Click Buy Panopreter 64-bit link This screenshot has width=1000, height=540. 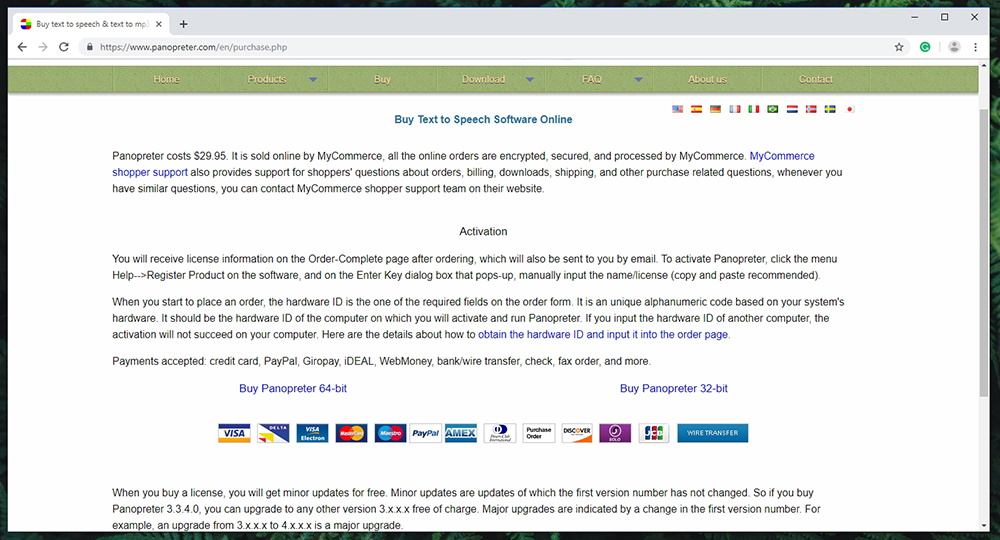pyautogui.click(x=293, y=388)
